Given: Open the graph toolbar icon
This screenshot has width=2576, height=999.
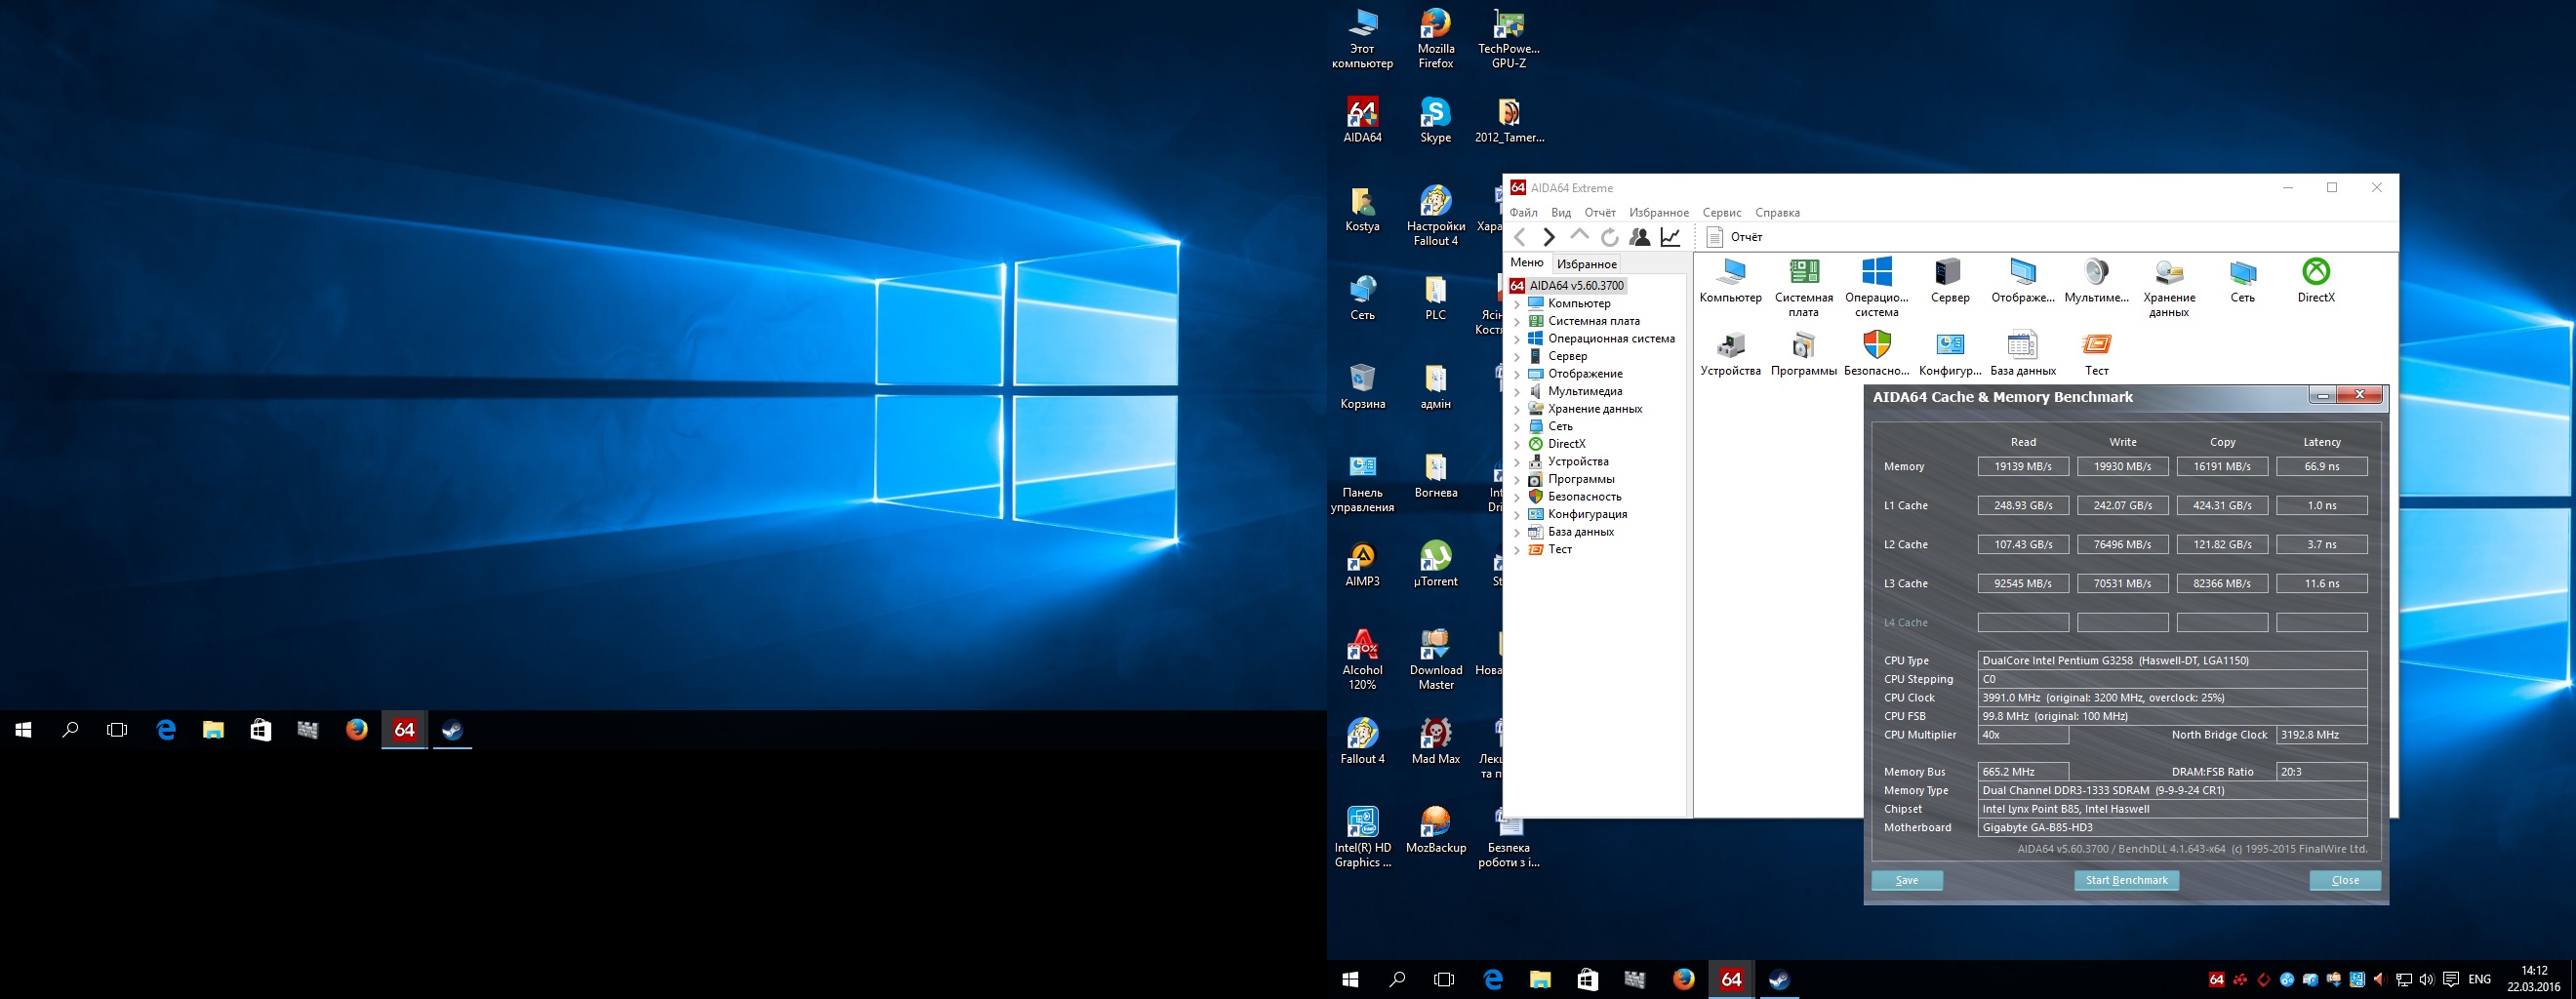Looking at the screenshot, I should point(1670,237).
